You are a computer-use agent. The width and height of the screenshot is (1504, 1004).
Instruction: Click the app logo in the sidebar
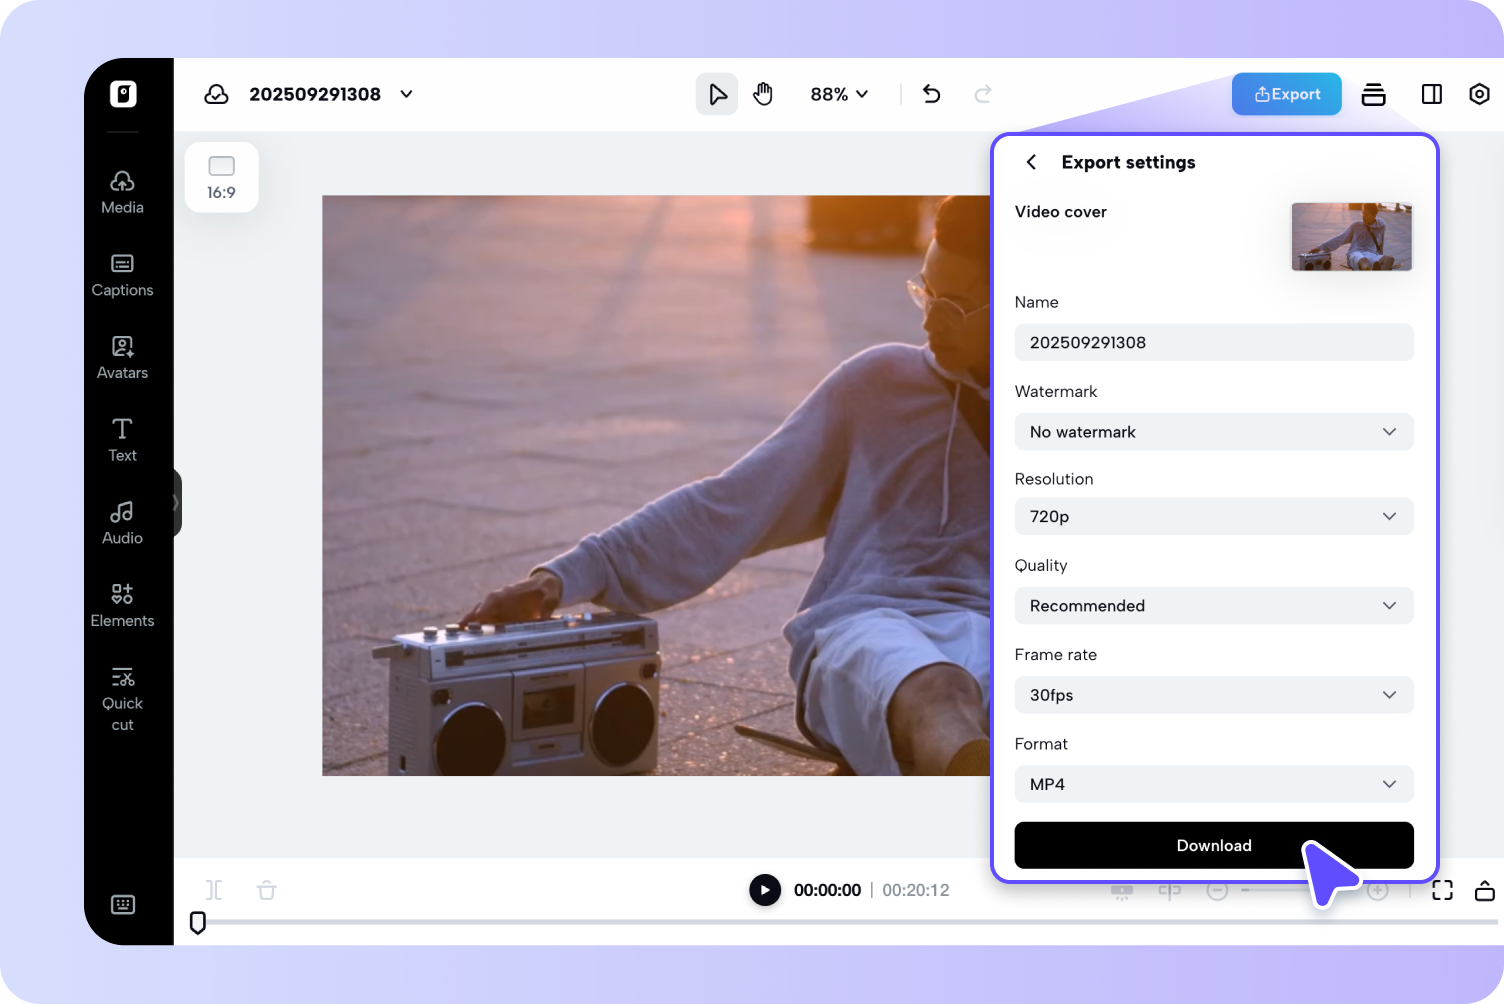(x=123, y=94)
